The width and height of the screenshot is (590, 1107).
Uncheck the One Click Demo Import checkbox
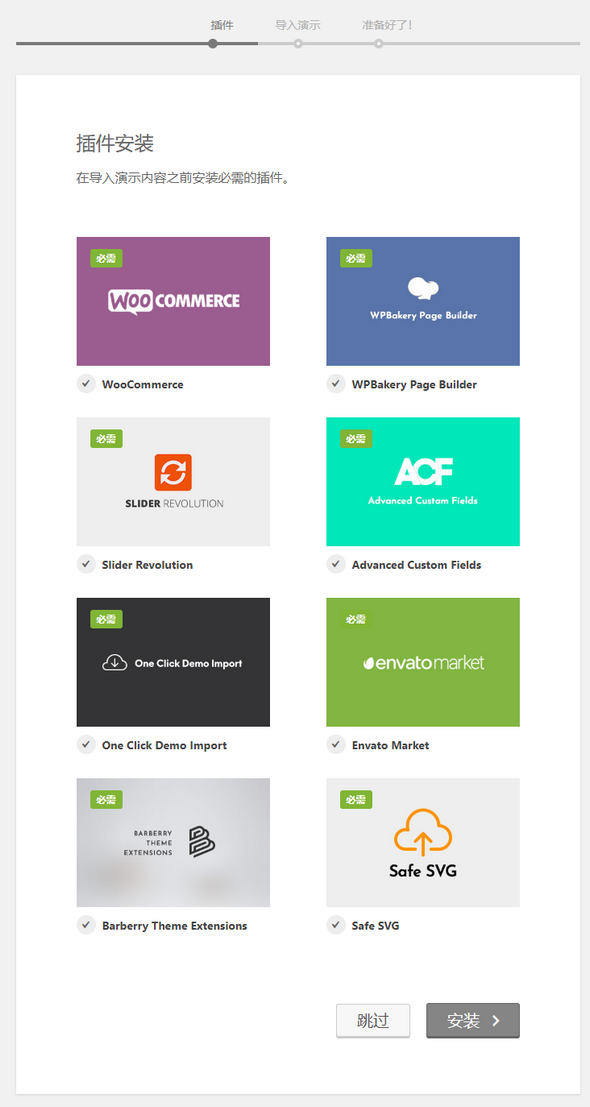pyautogui.click(x=86, y=744)
